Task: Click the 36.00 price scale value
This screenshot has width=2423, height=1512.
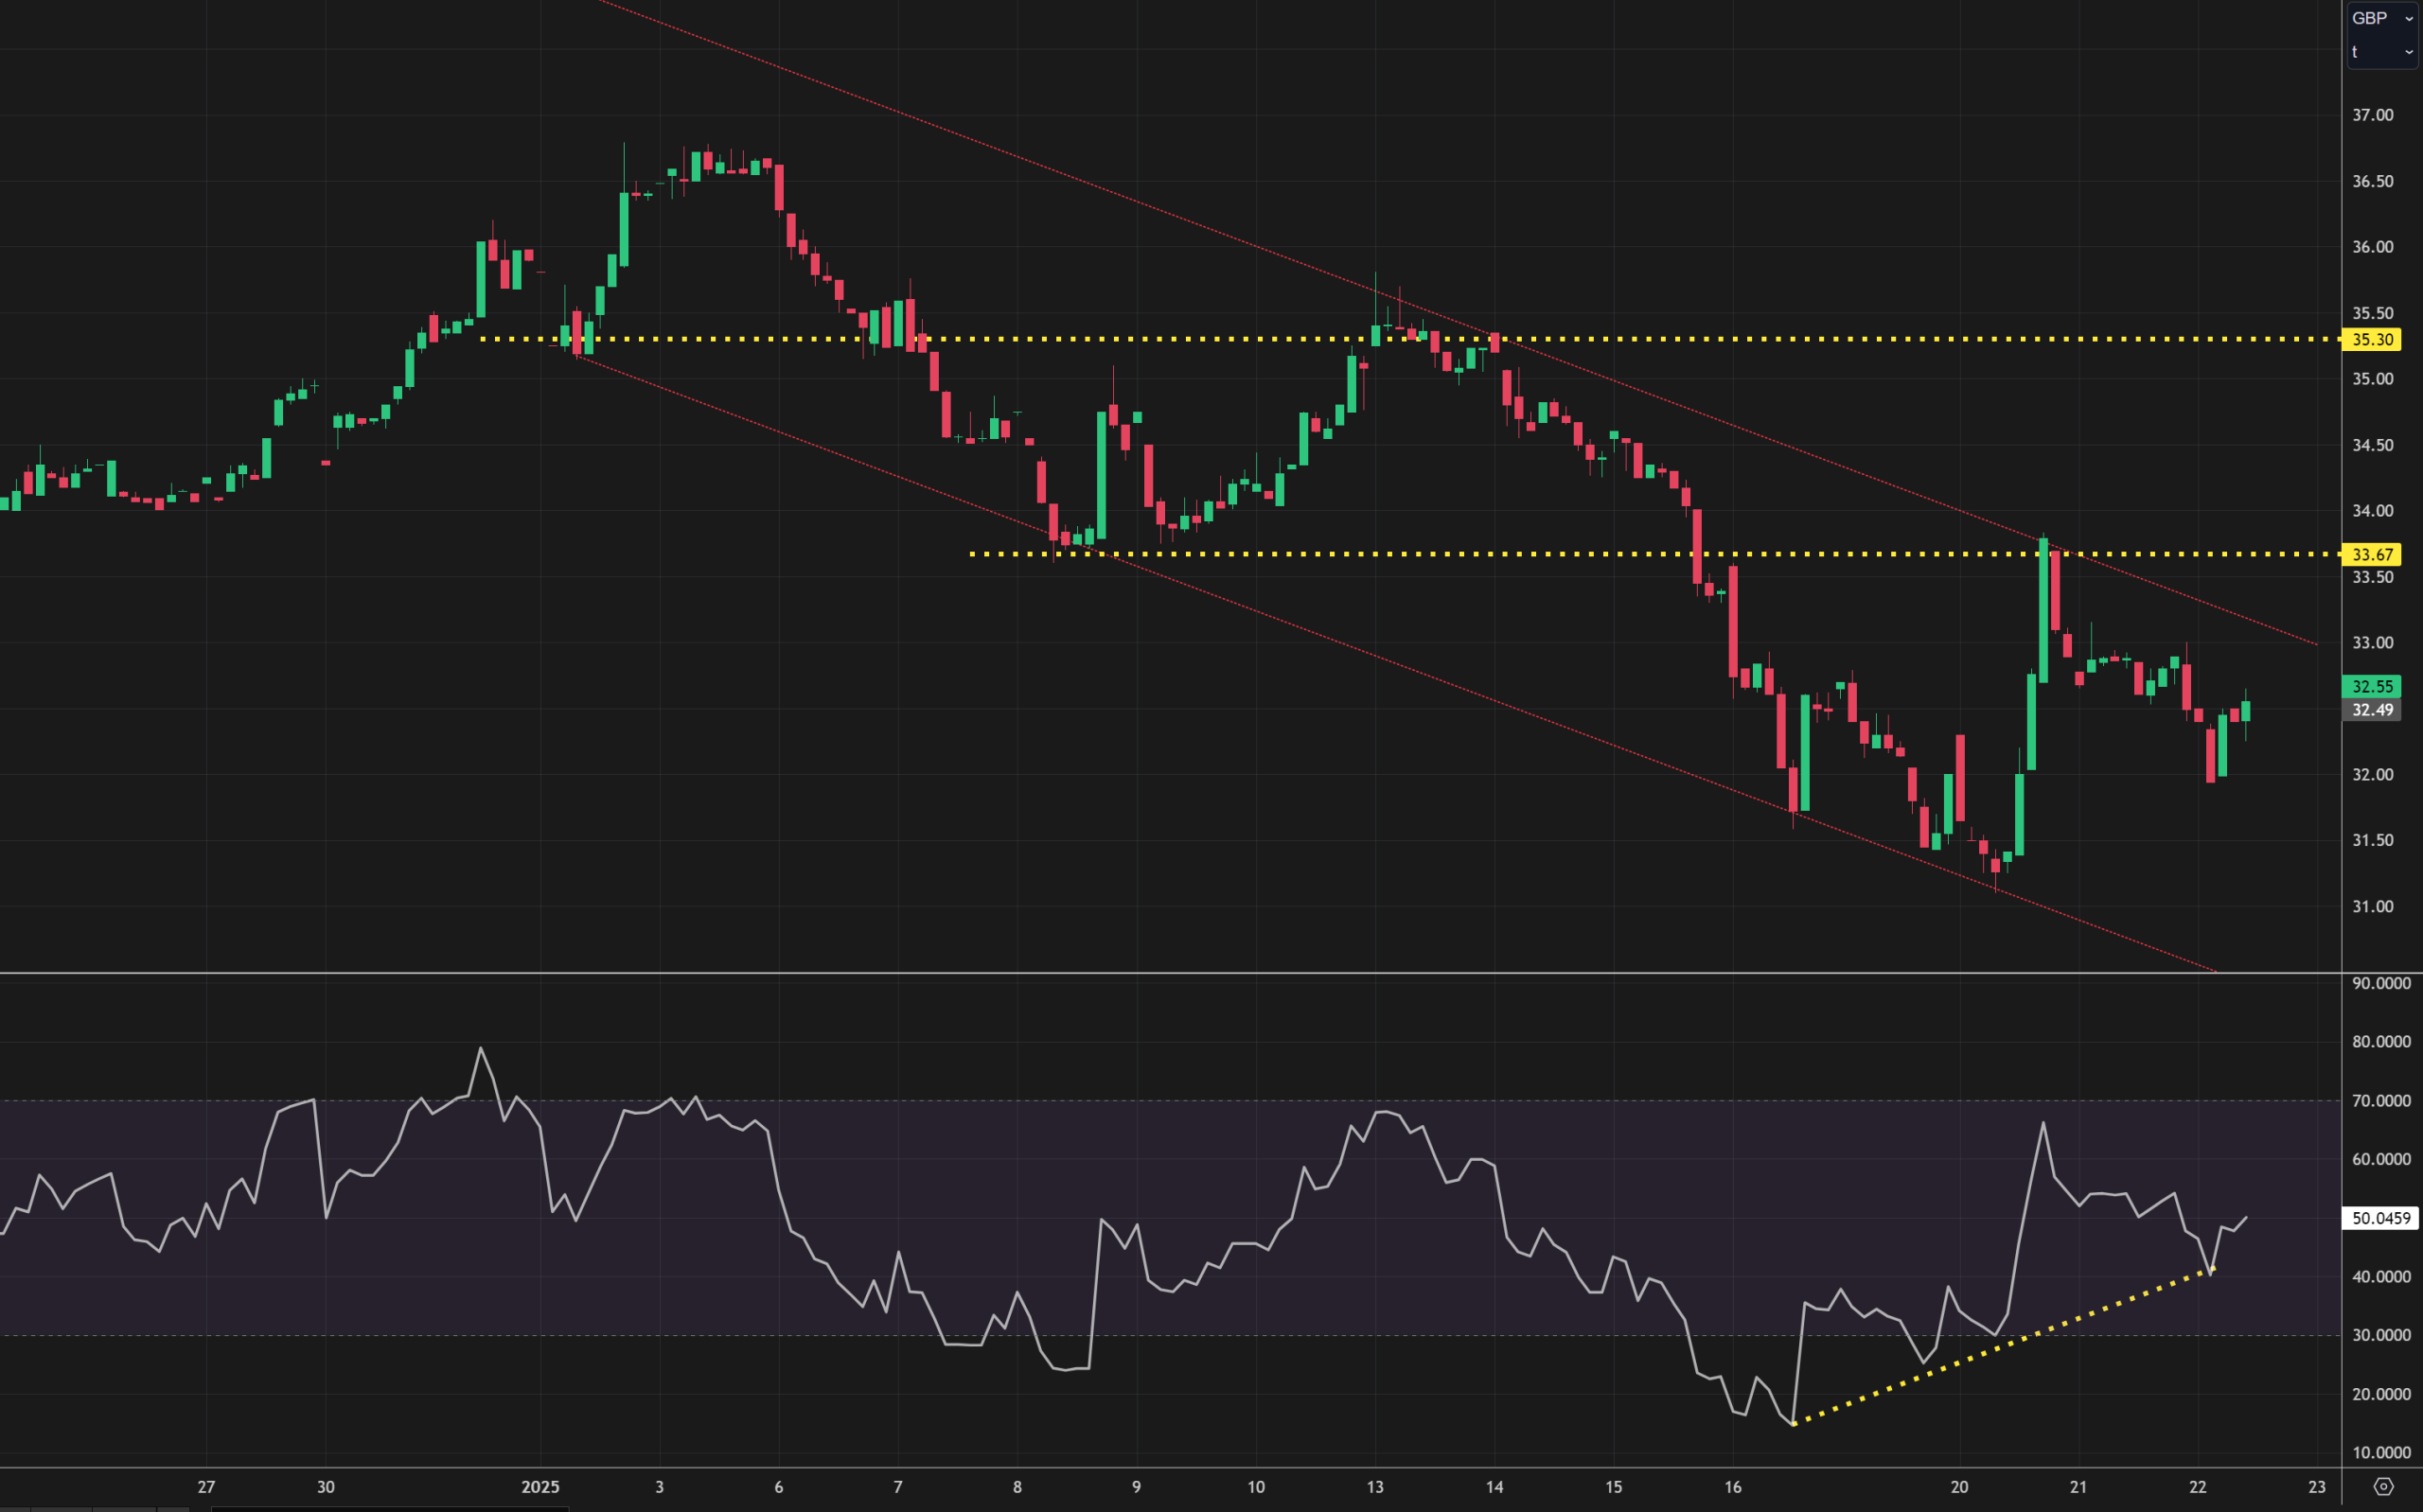Action: coord(2372,247)
